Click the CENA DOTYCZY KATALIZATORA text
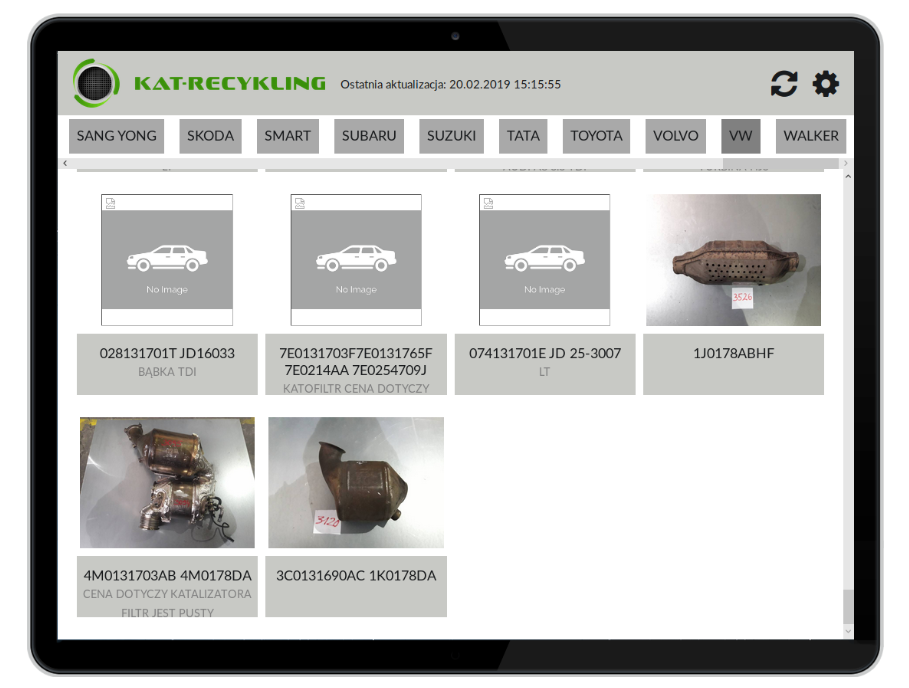 point(167,594)
